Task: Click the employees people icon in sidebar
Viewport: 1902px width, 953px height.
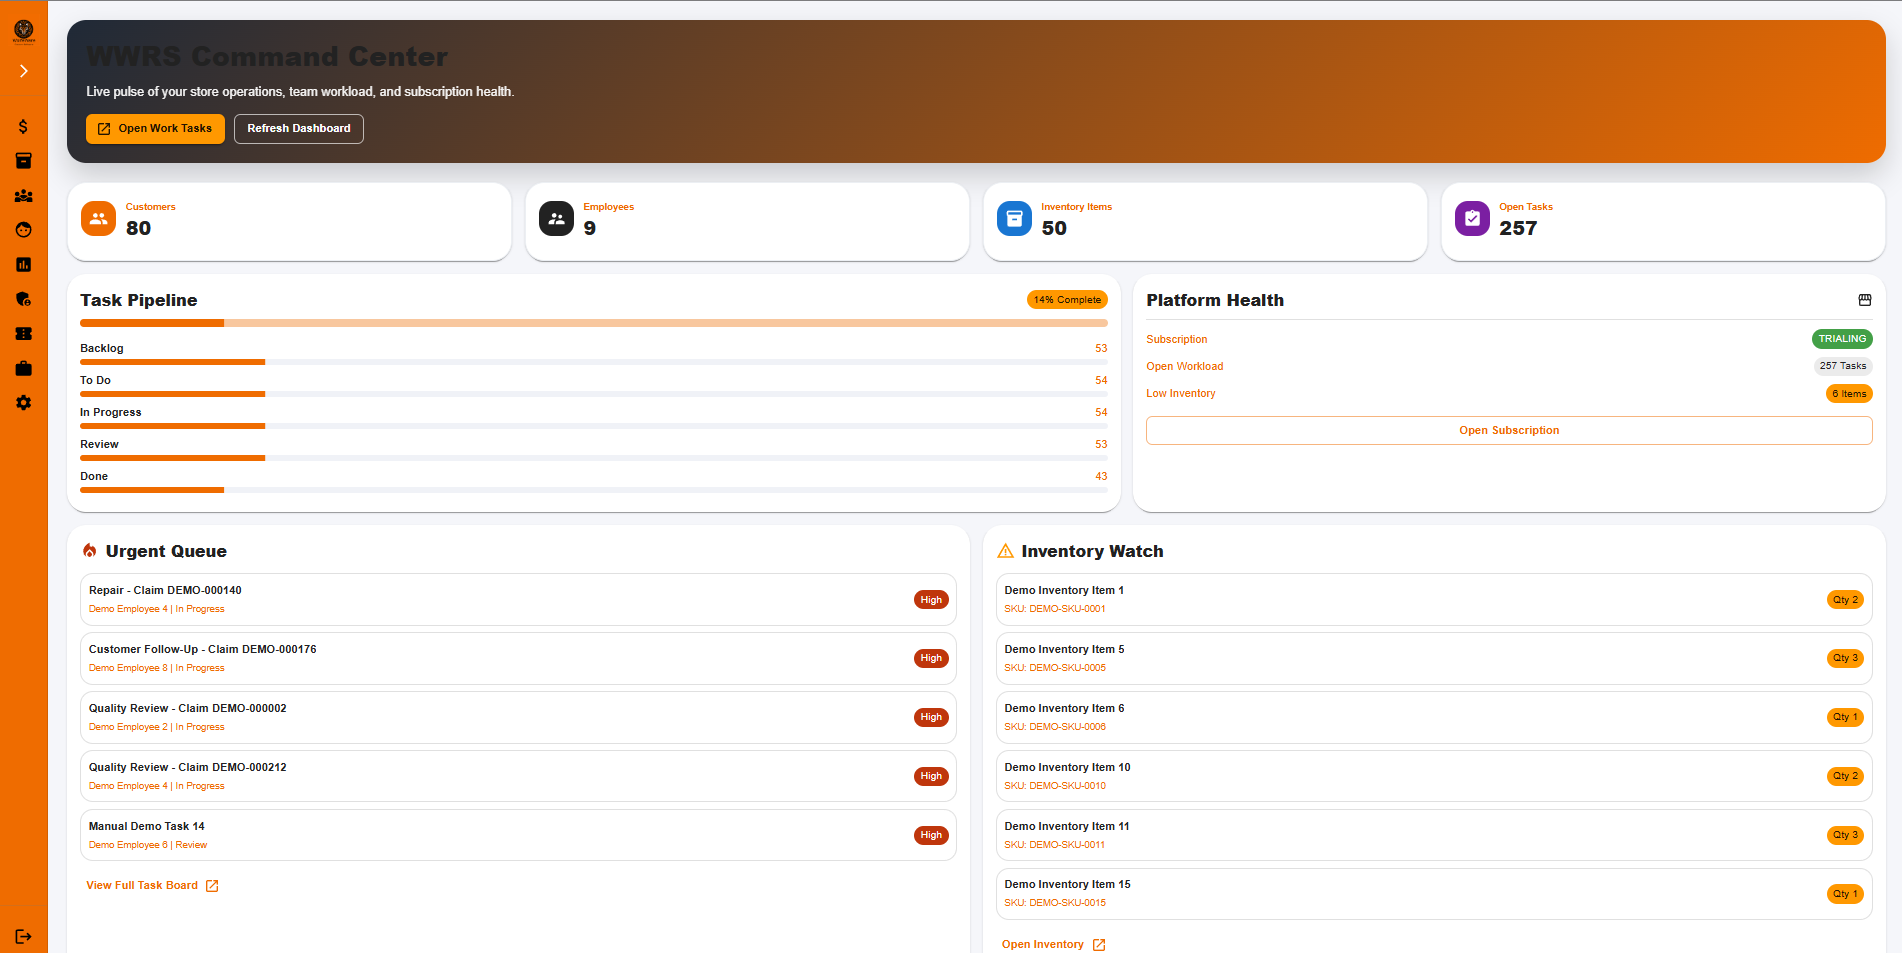Action: tap(23, 196)
